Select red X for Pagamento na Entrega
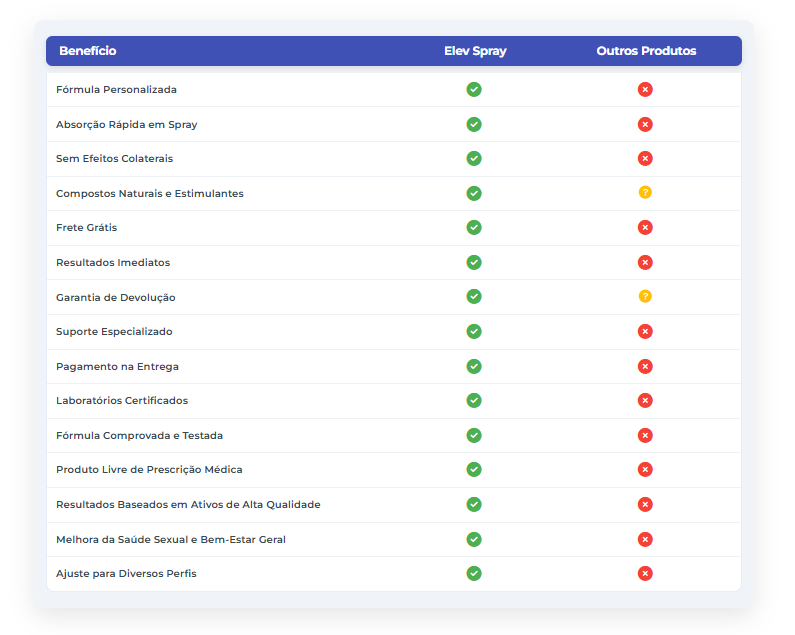 645,366
